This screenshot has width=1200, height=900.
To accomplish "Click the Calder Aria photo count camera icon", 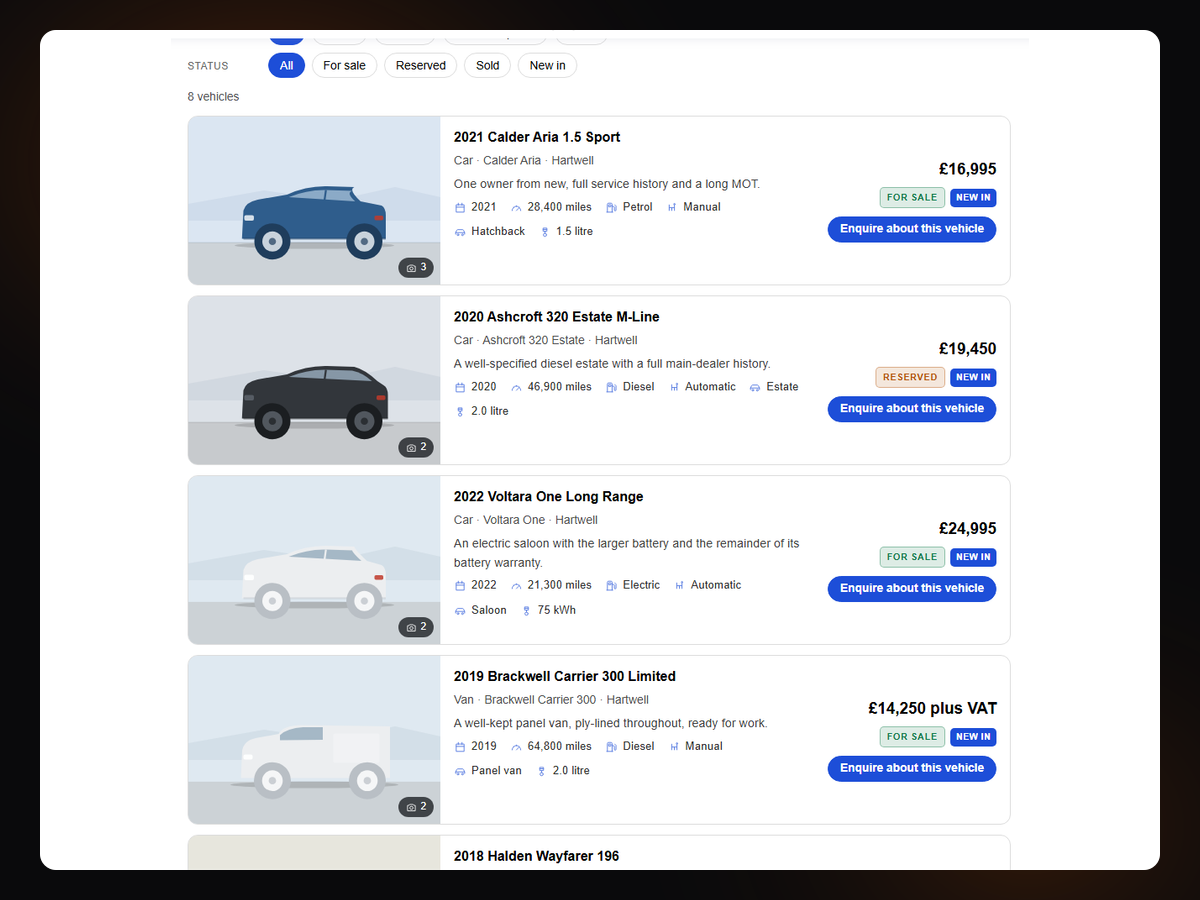I will 411,268.
